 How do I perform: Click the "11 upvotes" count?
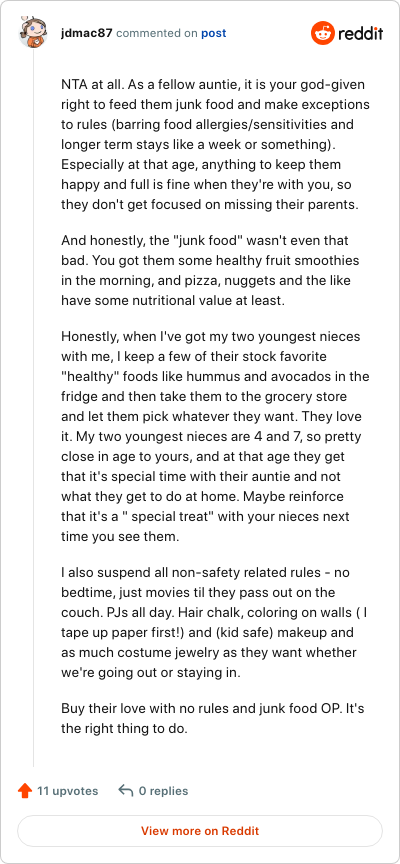point(67,791)
